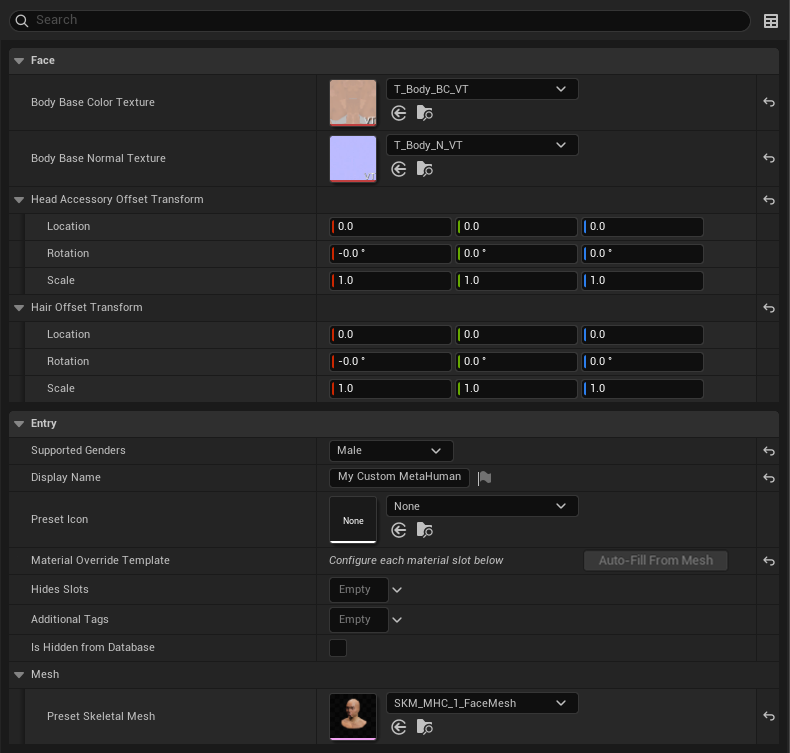Open the Preset Icon None asset dropdown
Screen dimensions: 790x753
(x=482, y=506)
